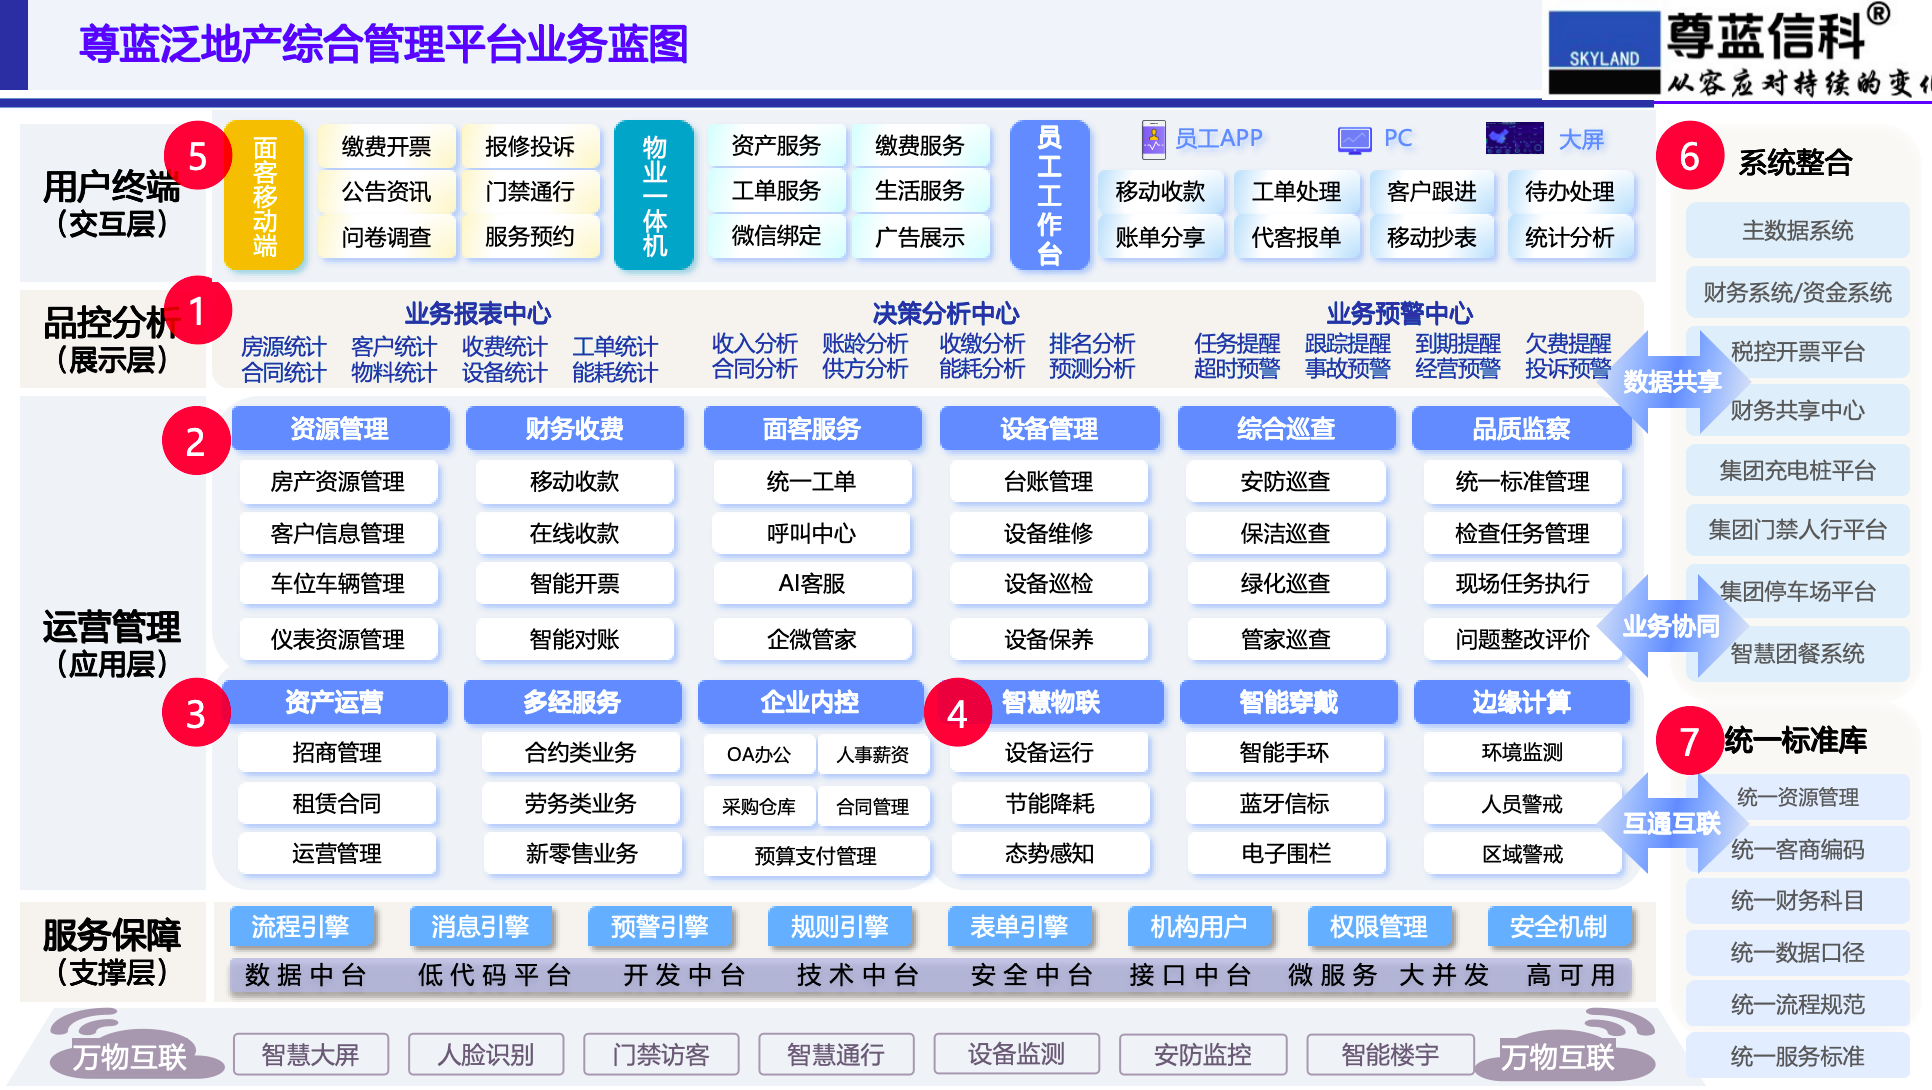Click the 互通互联 double arrow
Viewport: 1932px width, 1090px height.
click(x=1671, y=823)
